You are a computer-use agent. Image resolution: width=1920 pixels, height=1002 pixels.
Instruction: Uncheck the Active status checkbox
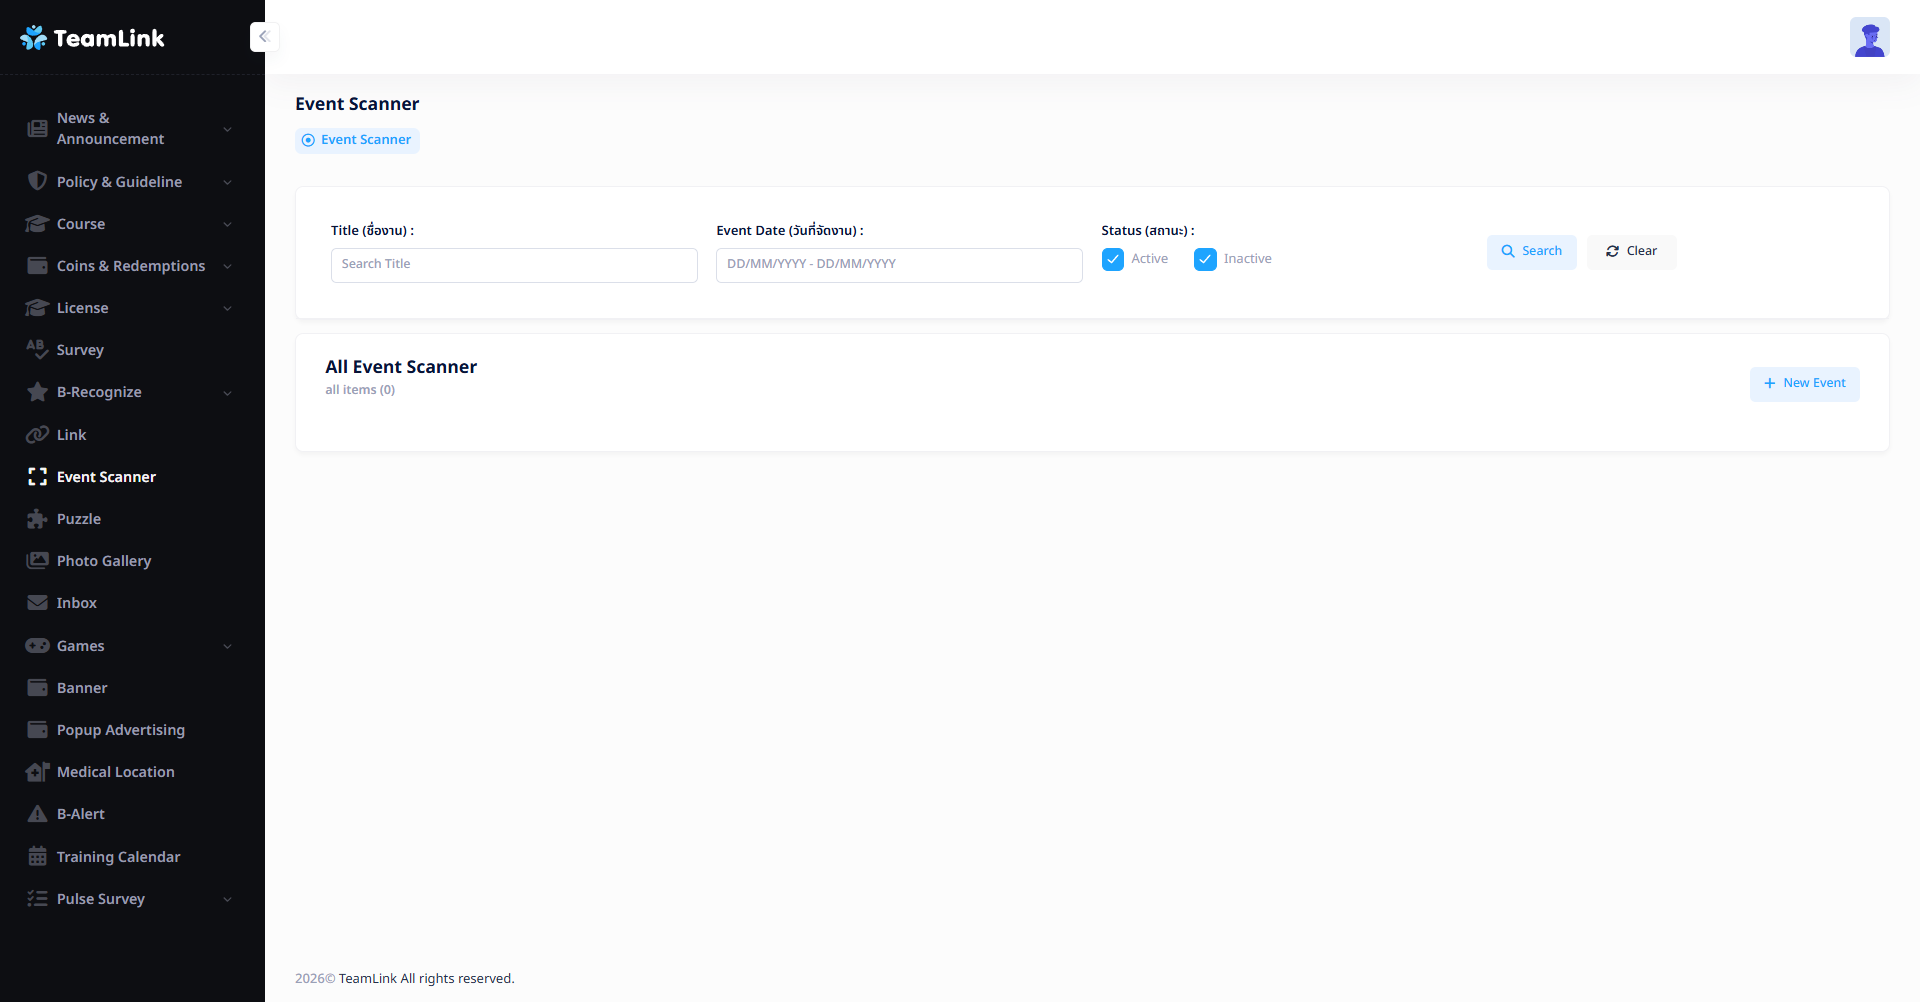click(x=1112, y=259)
